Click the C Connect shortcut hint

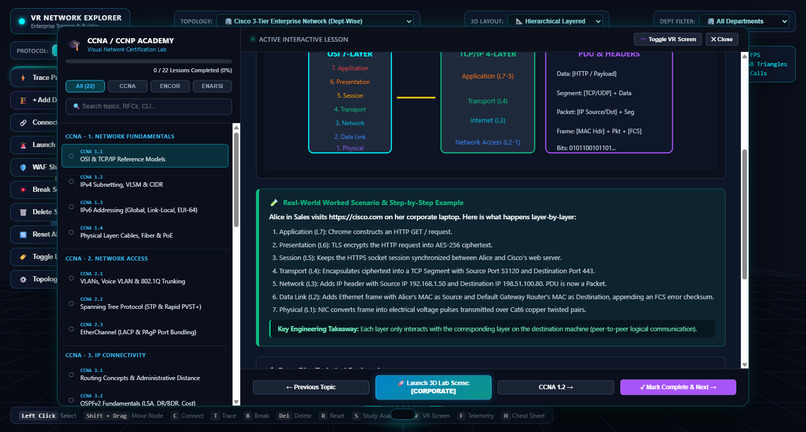click(187, 416)
